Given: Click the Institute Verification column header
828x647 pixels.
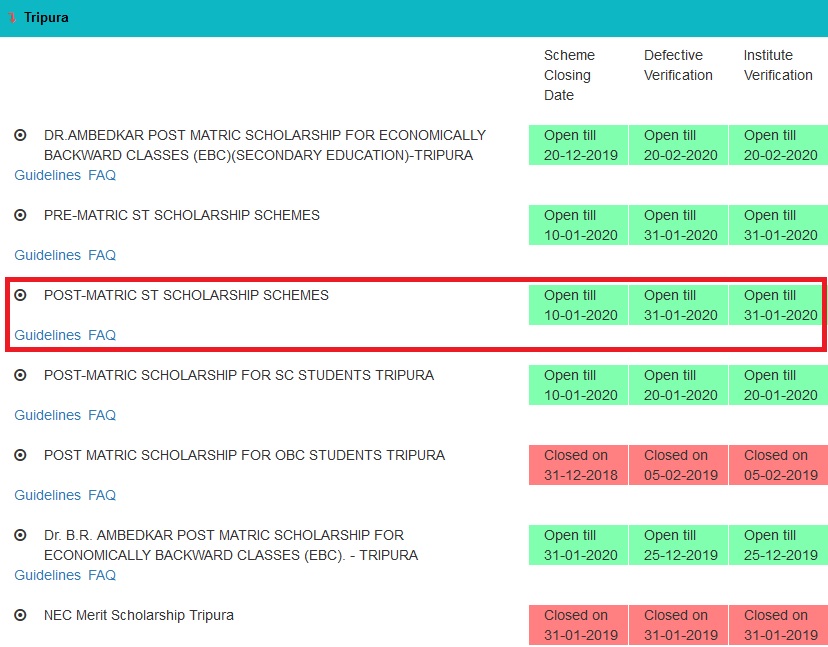Looking at the screenshot, I should coord(778,65).
